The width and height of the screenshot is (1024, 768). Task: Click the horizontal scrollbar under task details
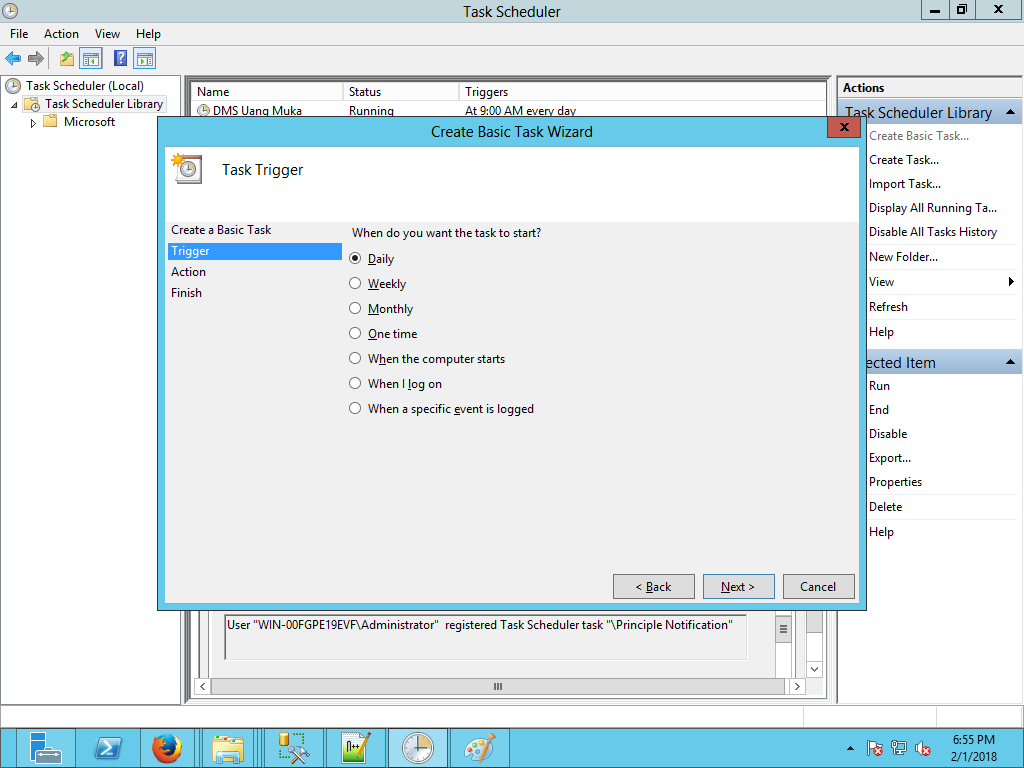click(x=498, y=687)
